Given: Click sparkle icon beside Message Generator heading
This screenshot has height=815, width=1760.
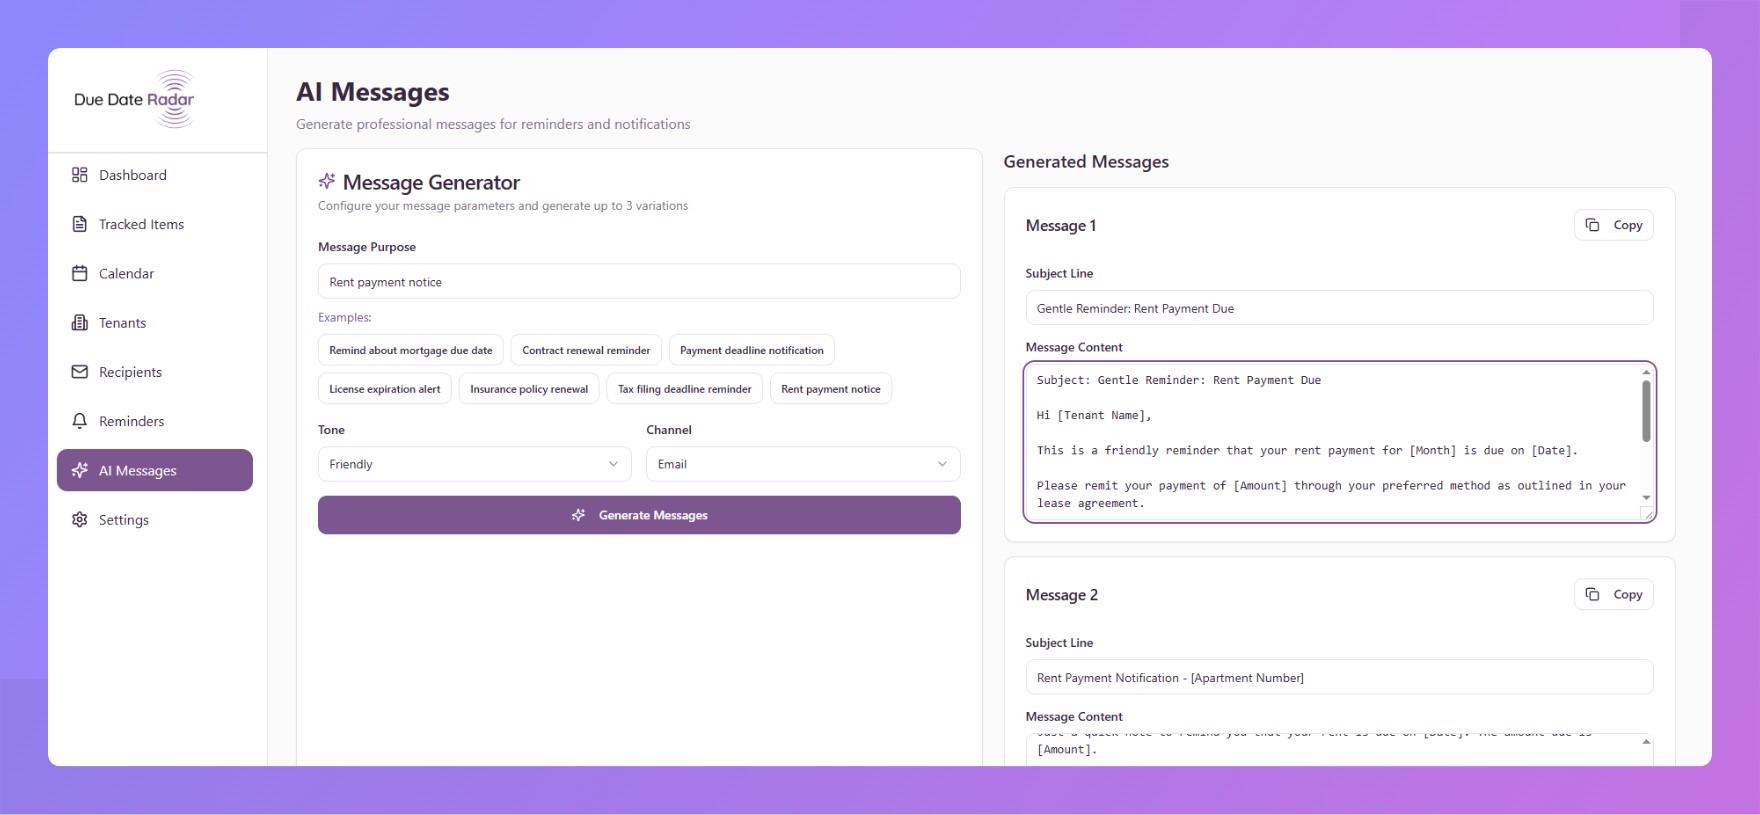Looking at the screenshot, I should tap(327, 181).
